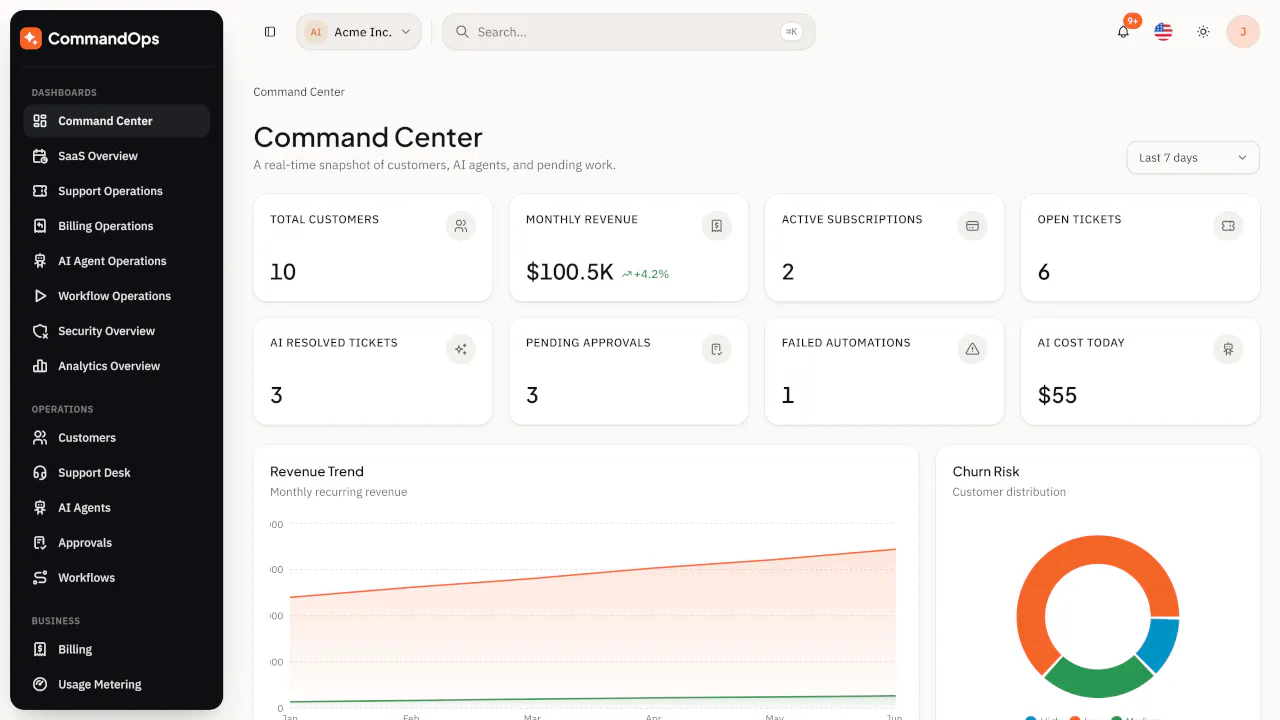Select Billing Operations in sidebar
1280x720 pixels.
116,226
